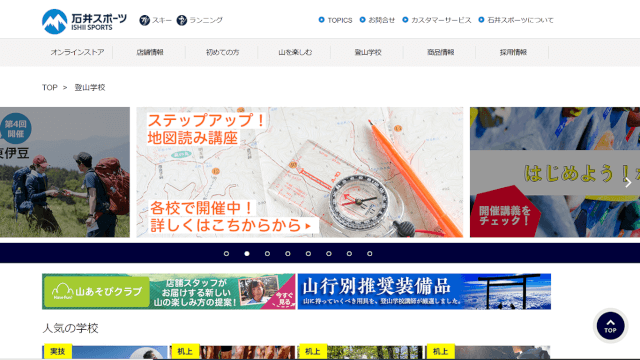
Task: Go to TOPICS link
Action: pyautogui.click(x=336, y=20)
